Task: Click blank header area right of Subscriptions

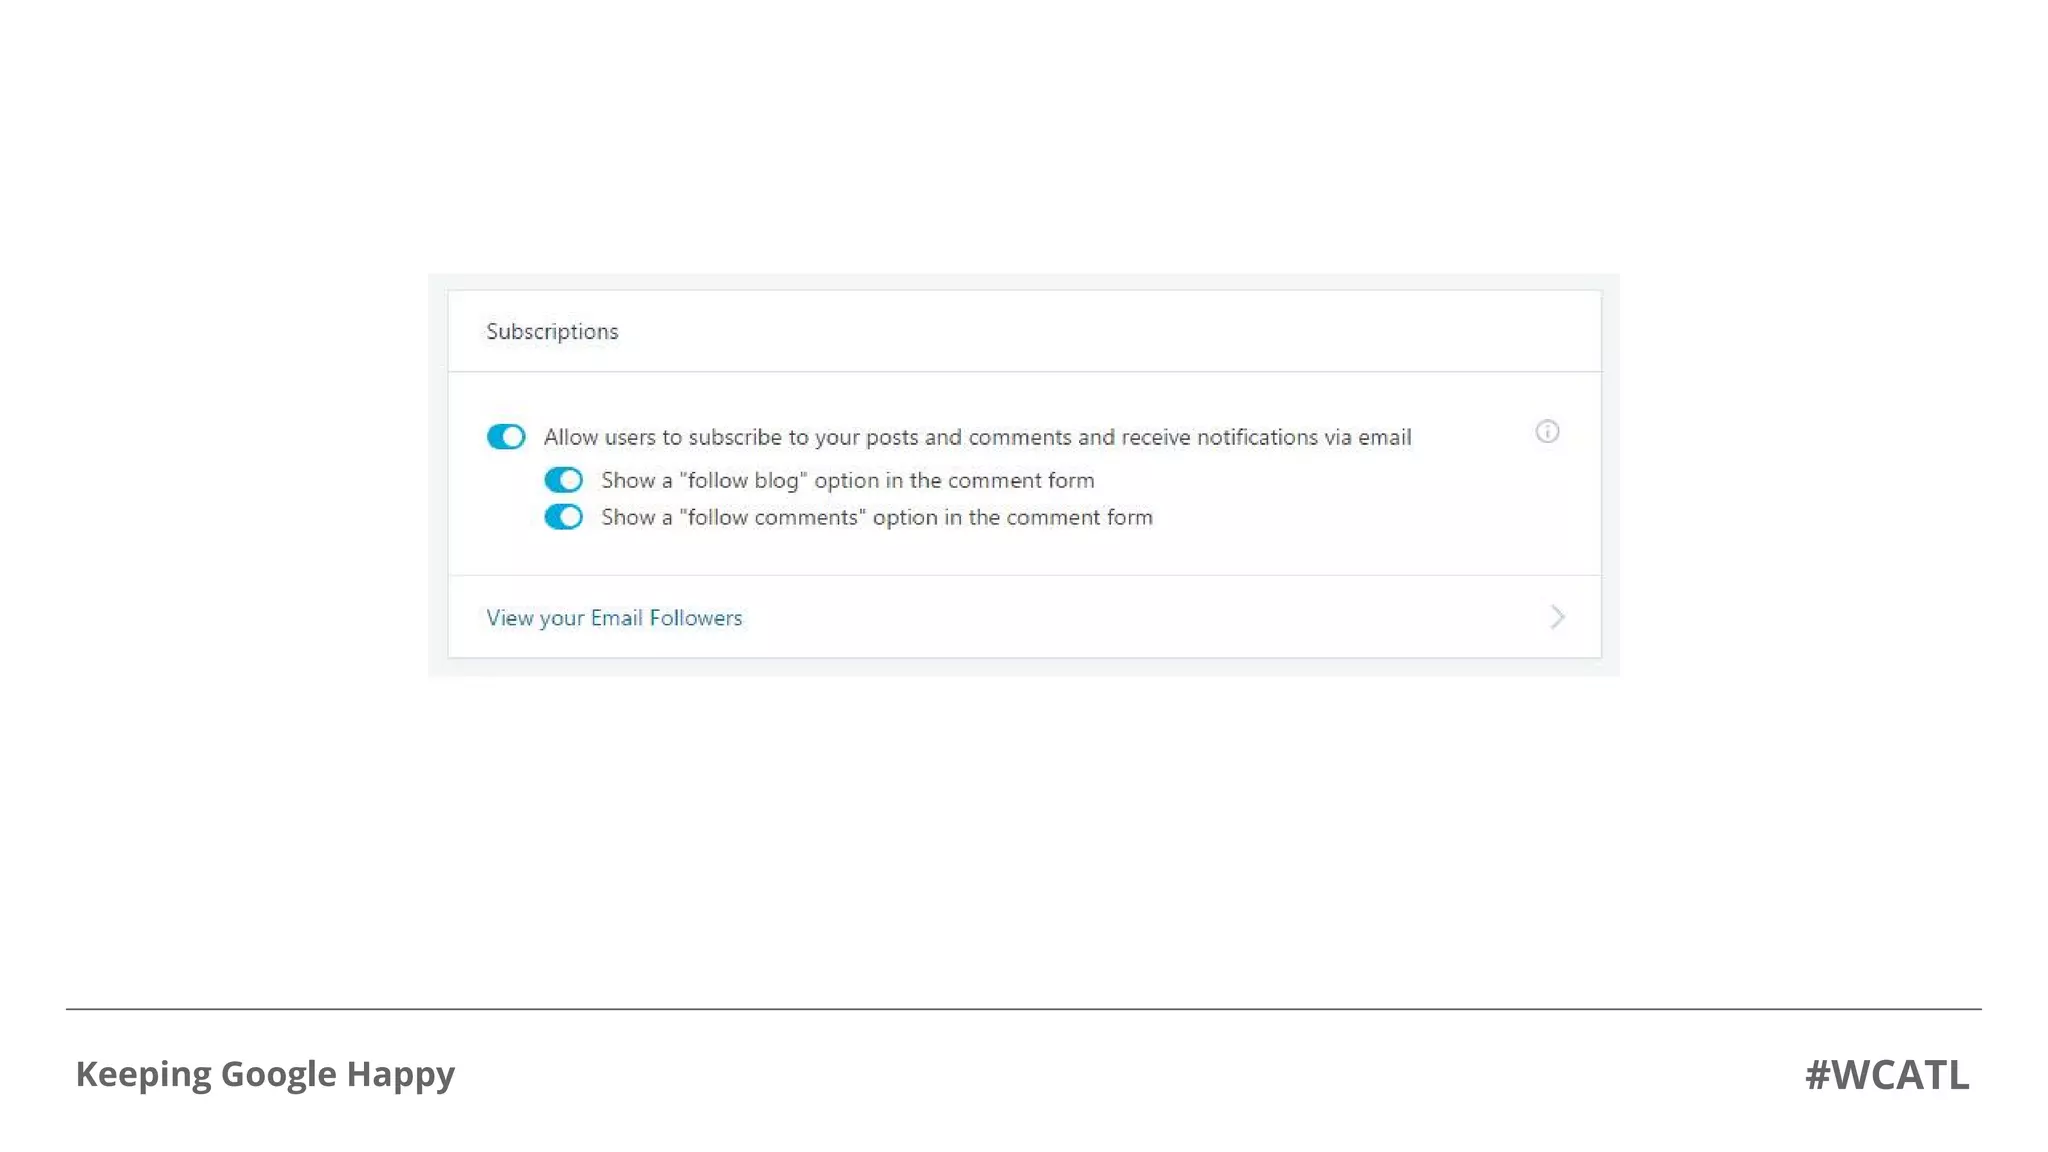Action: (1100, 332)
